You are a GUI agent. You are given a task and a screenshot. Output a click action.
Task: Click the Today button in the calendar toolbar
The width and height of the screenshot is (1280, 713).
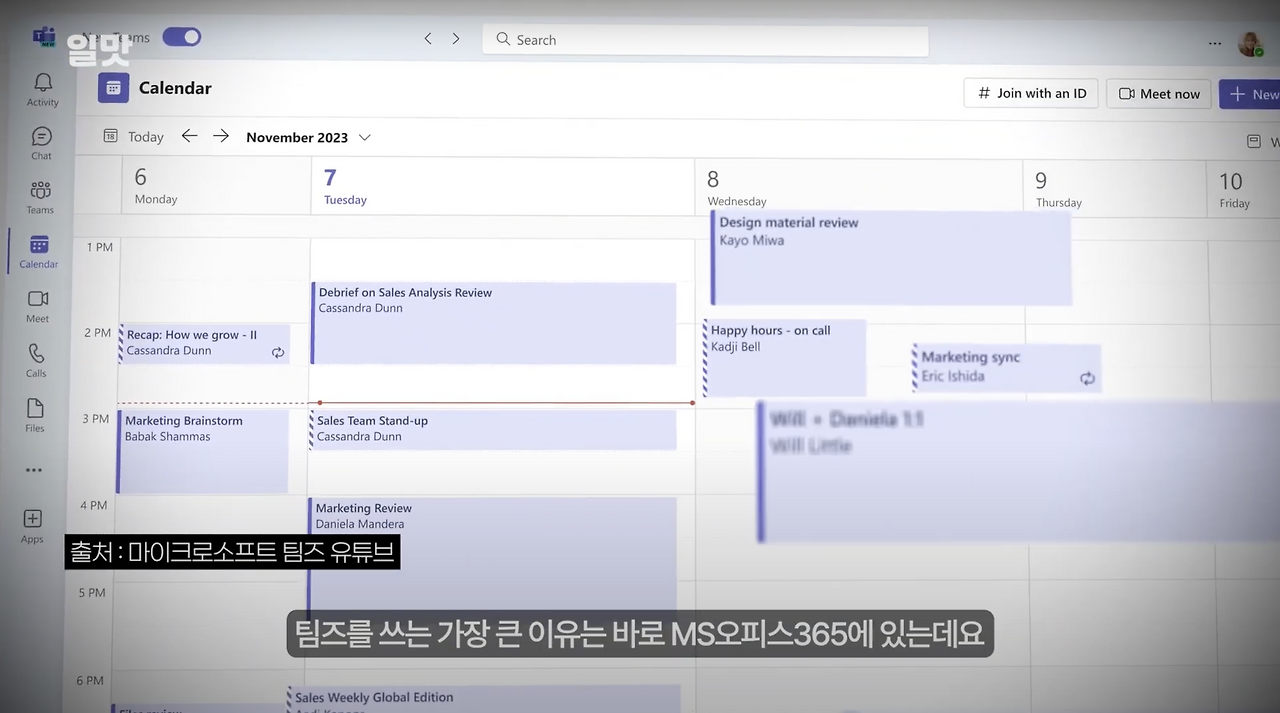pos(145,137)
